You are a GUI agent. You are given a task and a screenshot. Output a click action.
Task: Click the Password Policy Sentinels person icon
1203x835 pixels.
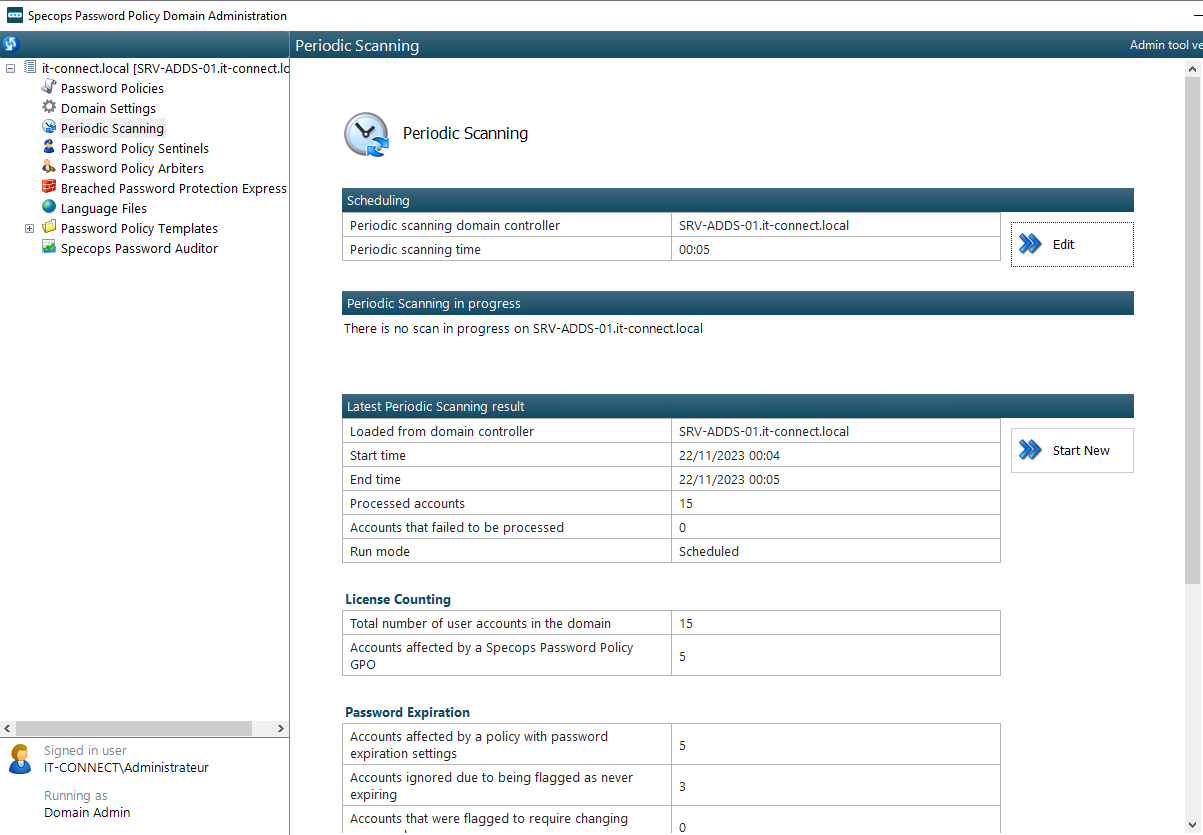49,147
